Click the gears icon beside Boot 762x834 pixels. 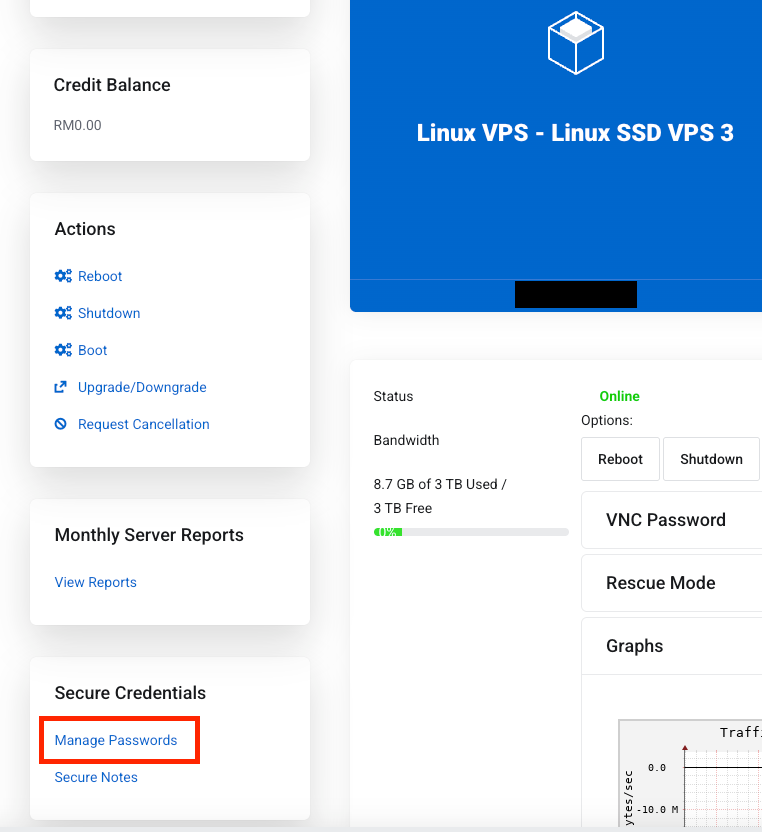pos(63,350)
